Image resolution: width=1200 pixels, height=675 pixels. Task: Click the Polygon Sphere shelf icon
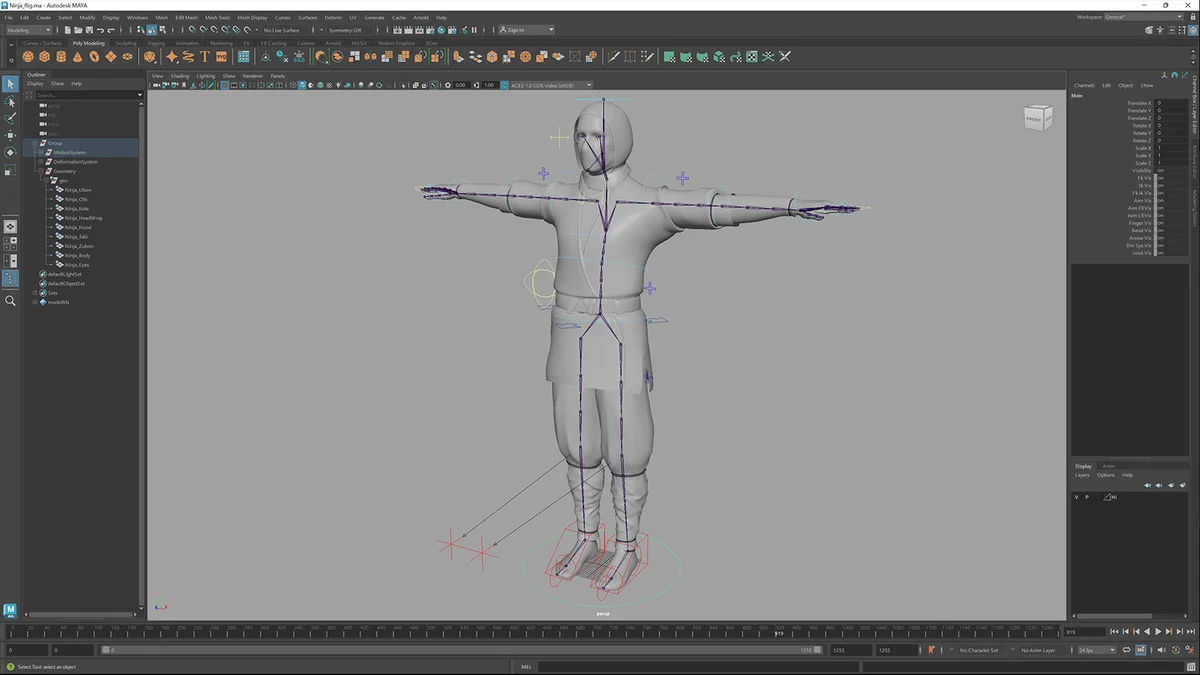28,57
